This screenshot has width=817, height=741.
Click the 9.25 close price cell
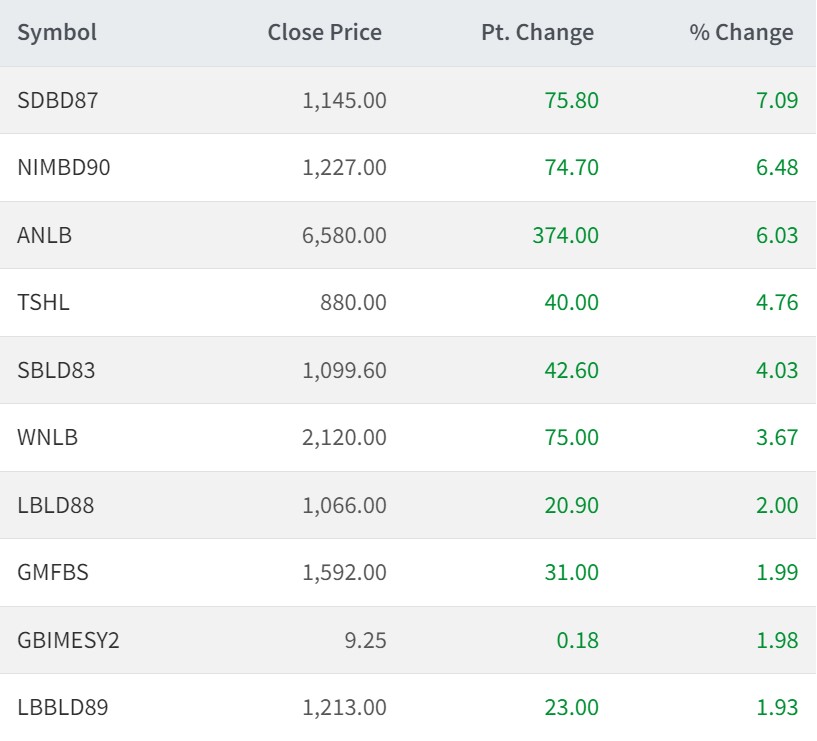pyautogui.click(x=367, y=640)
